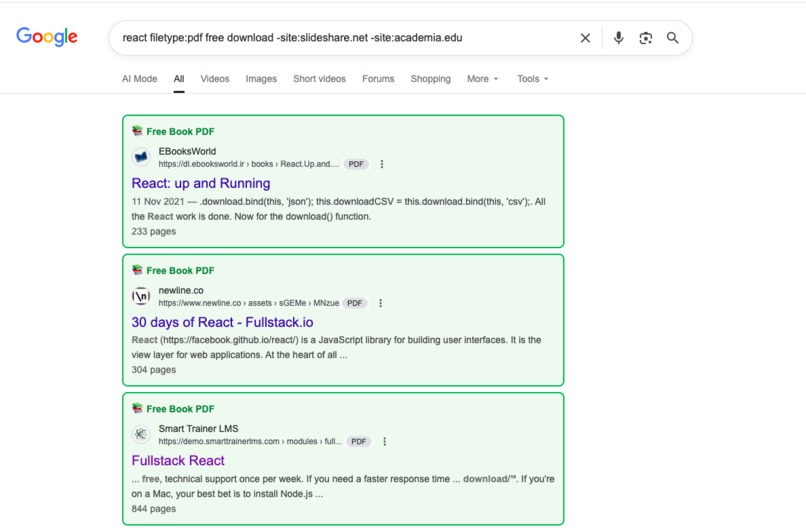The height and width of the screenshot is (531, 806).
Task: Click the magnifying glass search button
Action: click(x=672, y=38)
